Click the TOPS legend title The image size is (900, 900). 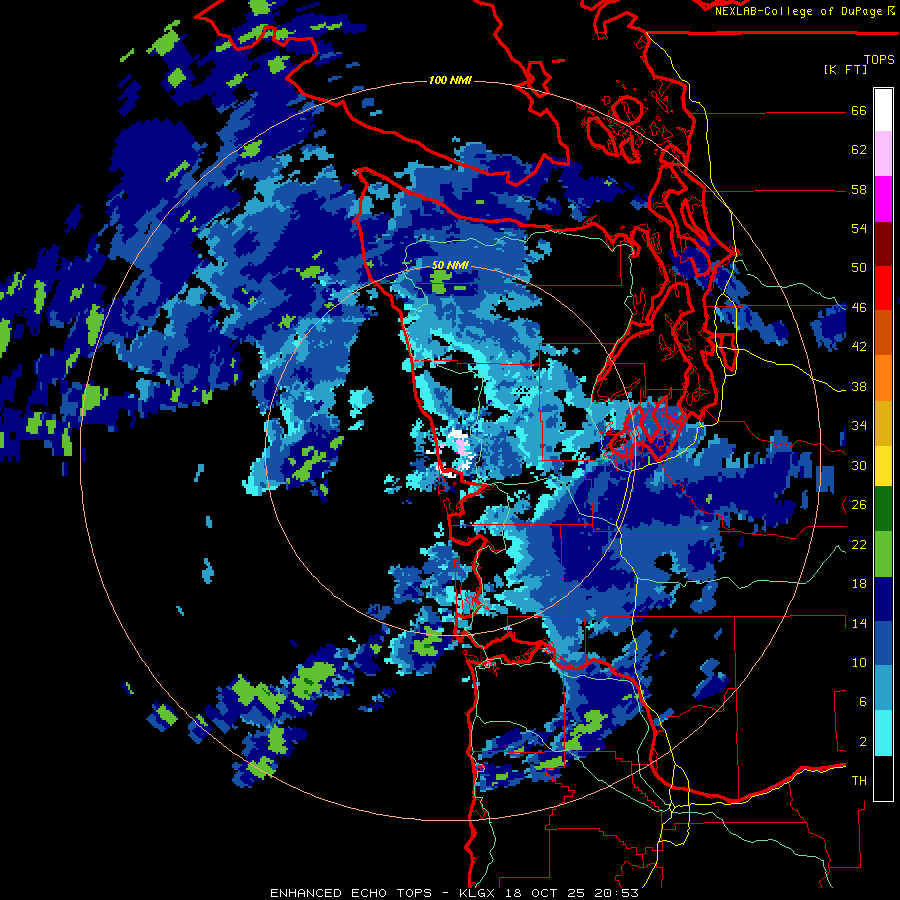pos(879,59)
